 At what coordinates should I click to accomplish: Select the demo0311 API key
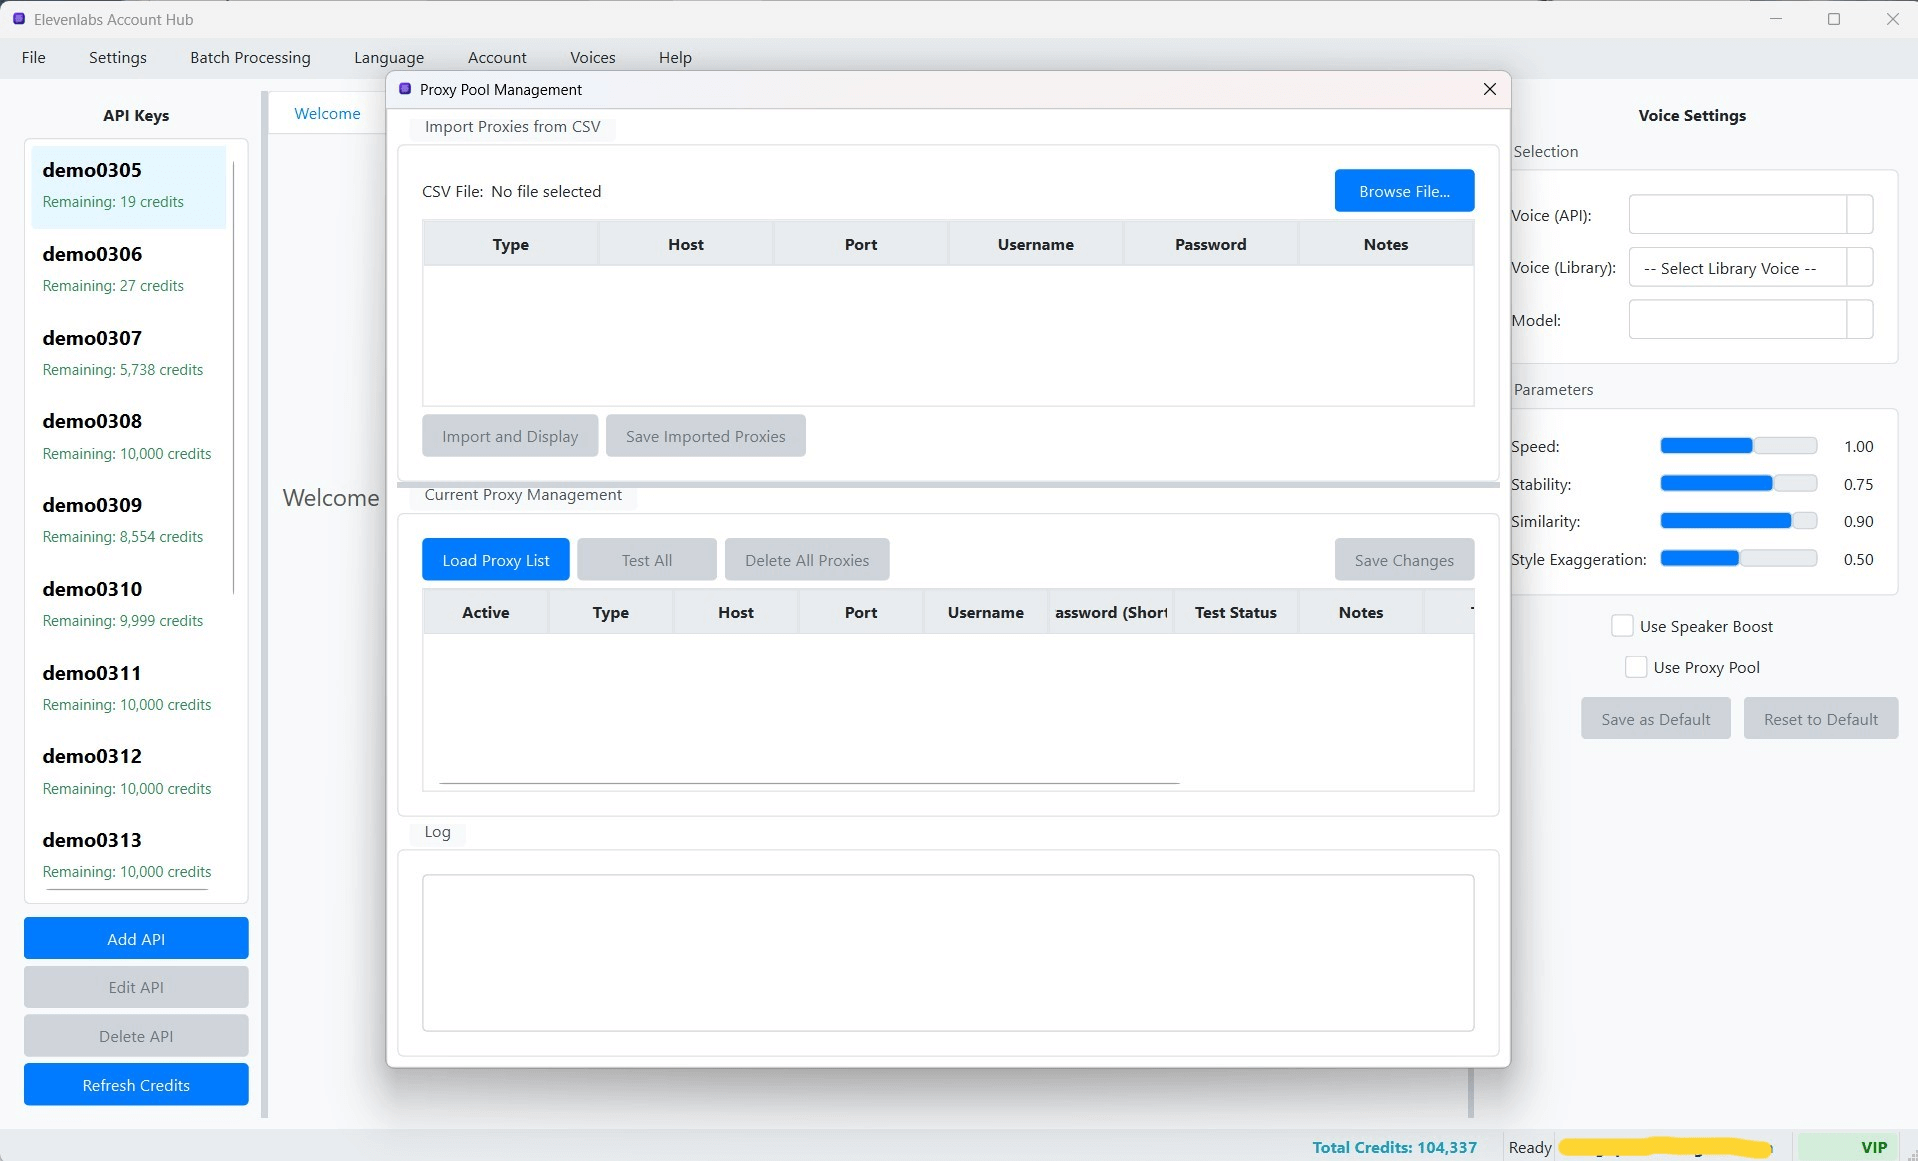tap(129, 689)
